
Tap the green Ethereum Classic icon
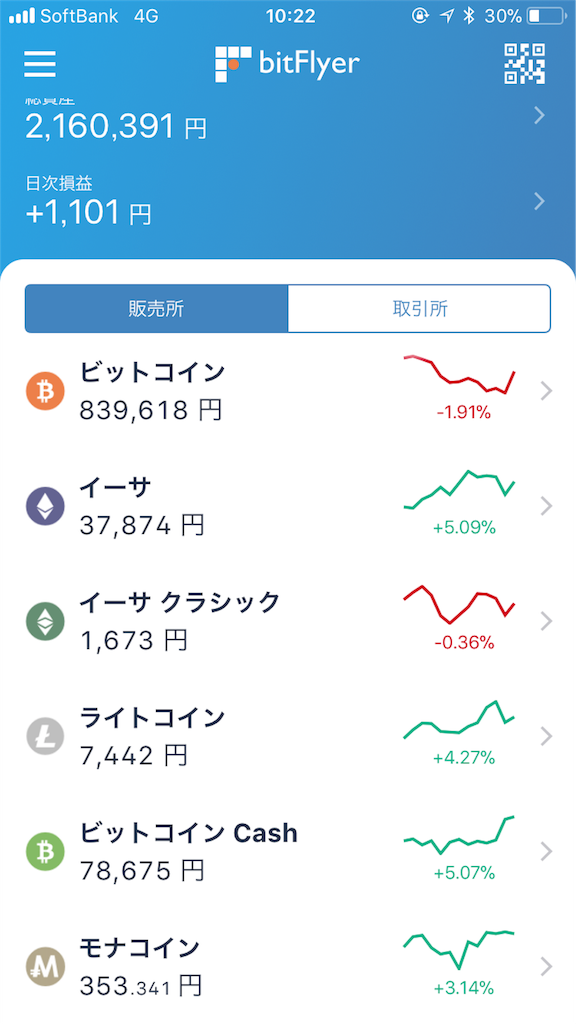(x=45, y=621)
